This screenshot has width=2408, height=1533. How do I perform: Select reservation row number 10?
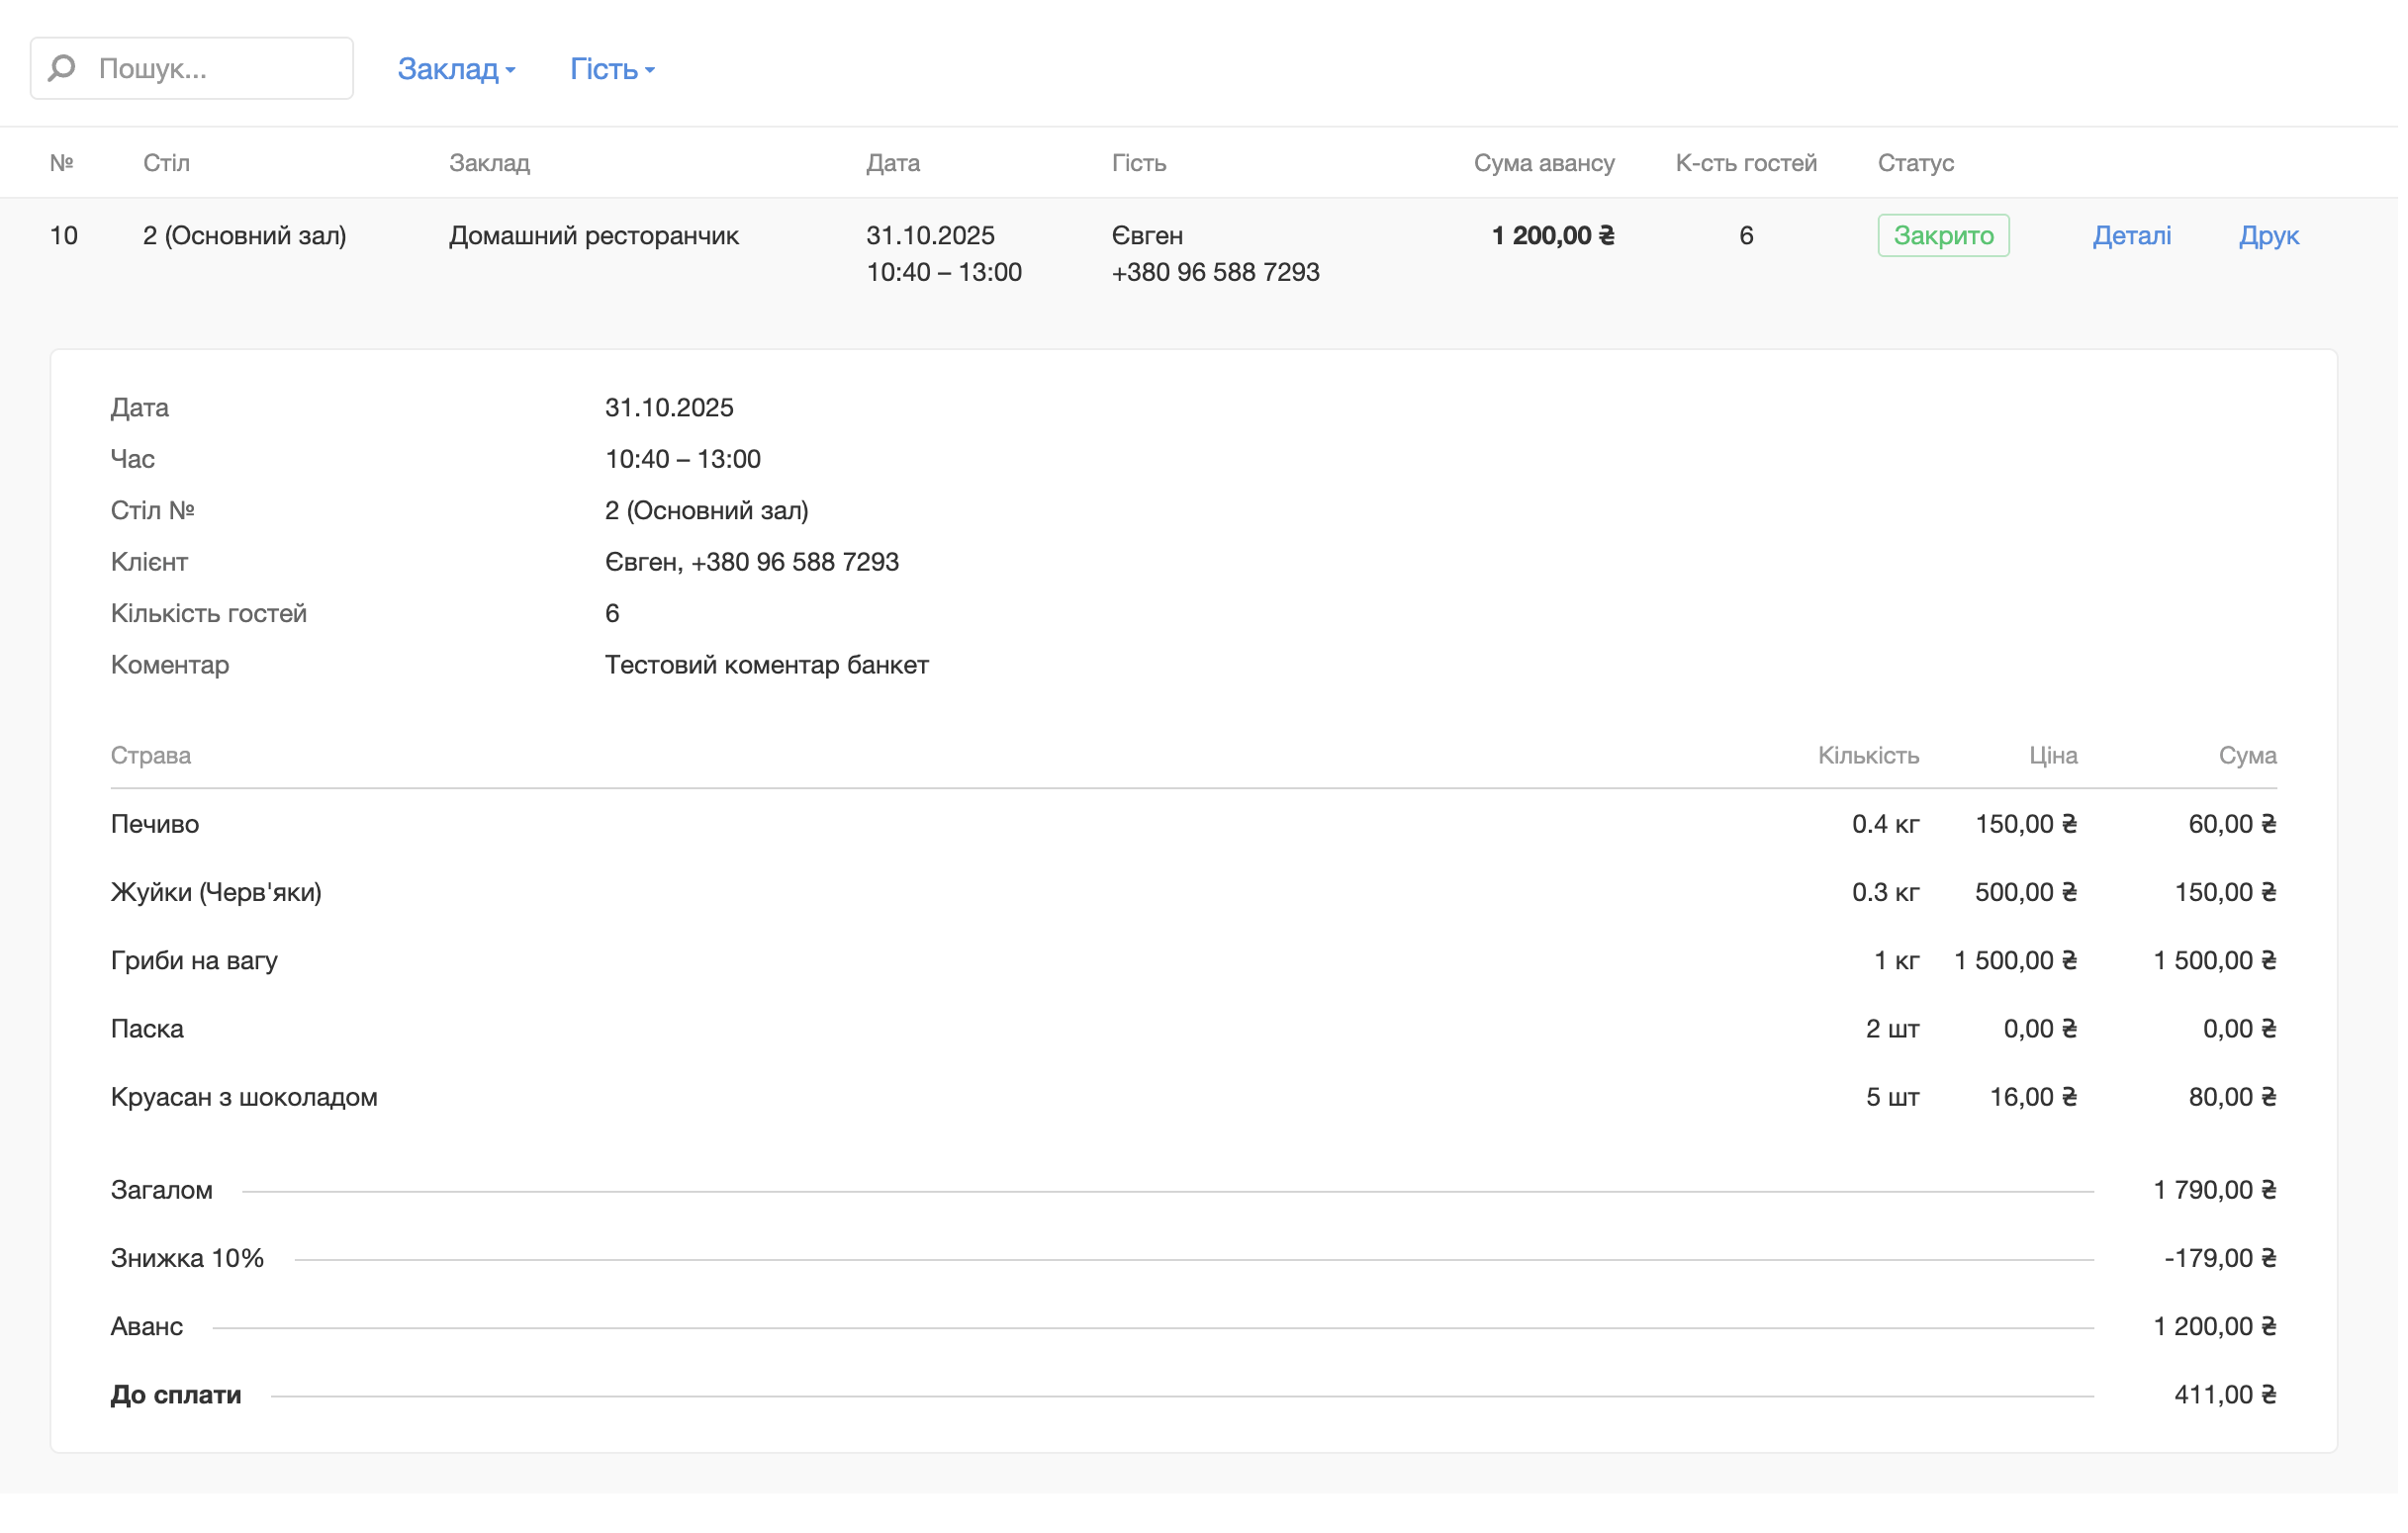(x=64, y=236)
